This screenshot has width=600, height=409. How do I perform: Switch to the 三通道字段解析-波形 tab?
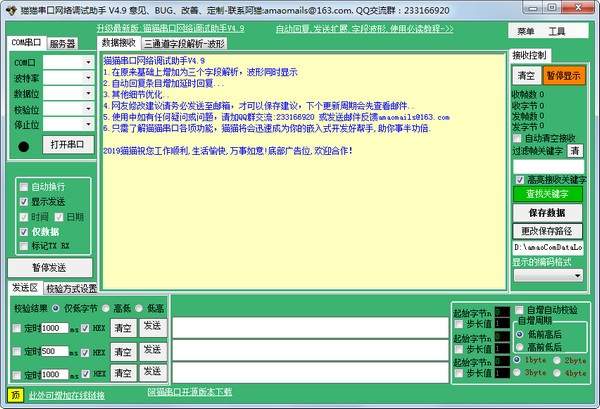184,44
